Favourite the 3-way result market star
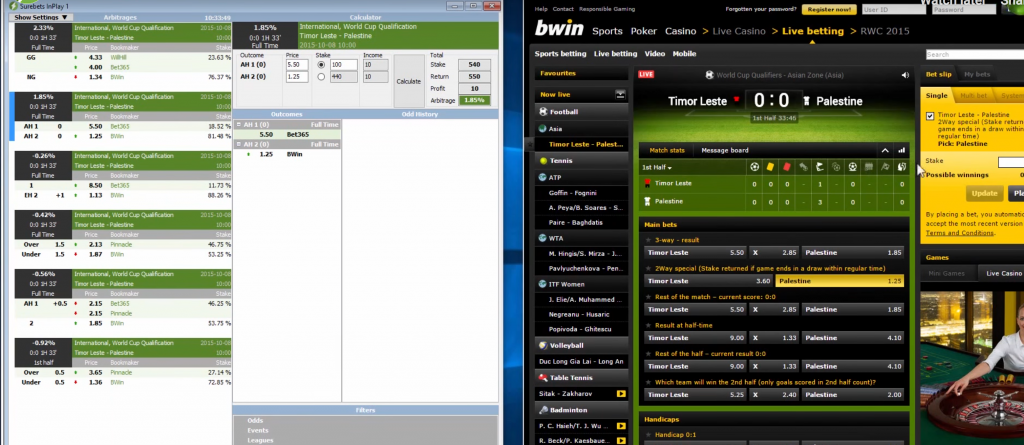 pos(648,240)
